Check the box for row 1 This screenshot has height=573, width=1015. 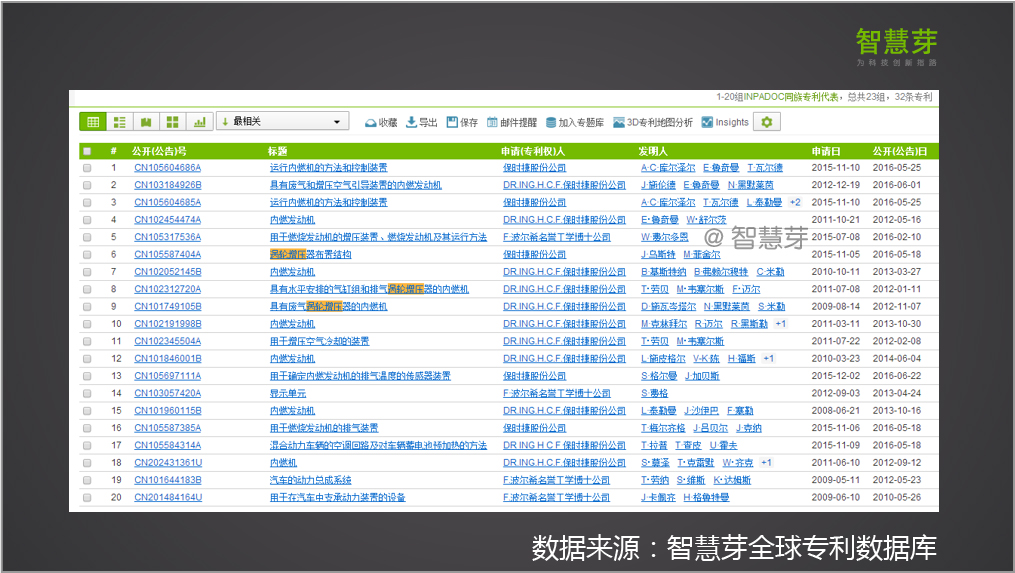(x=87, y=168)
